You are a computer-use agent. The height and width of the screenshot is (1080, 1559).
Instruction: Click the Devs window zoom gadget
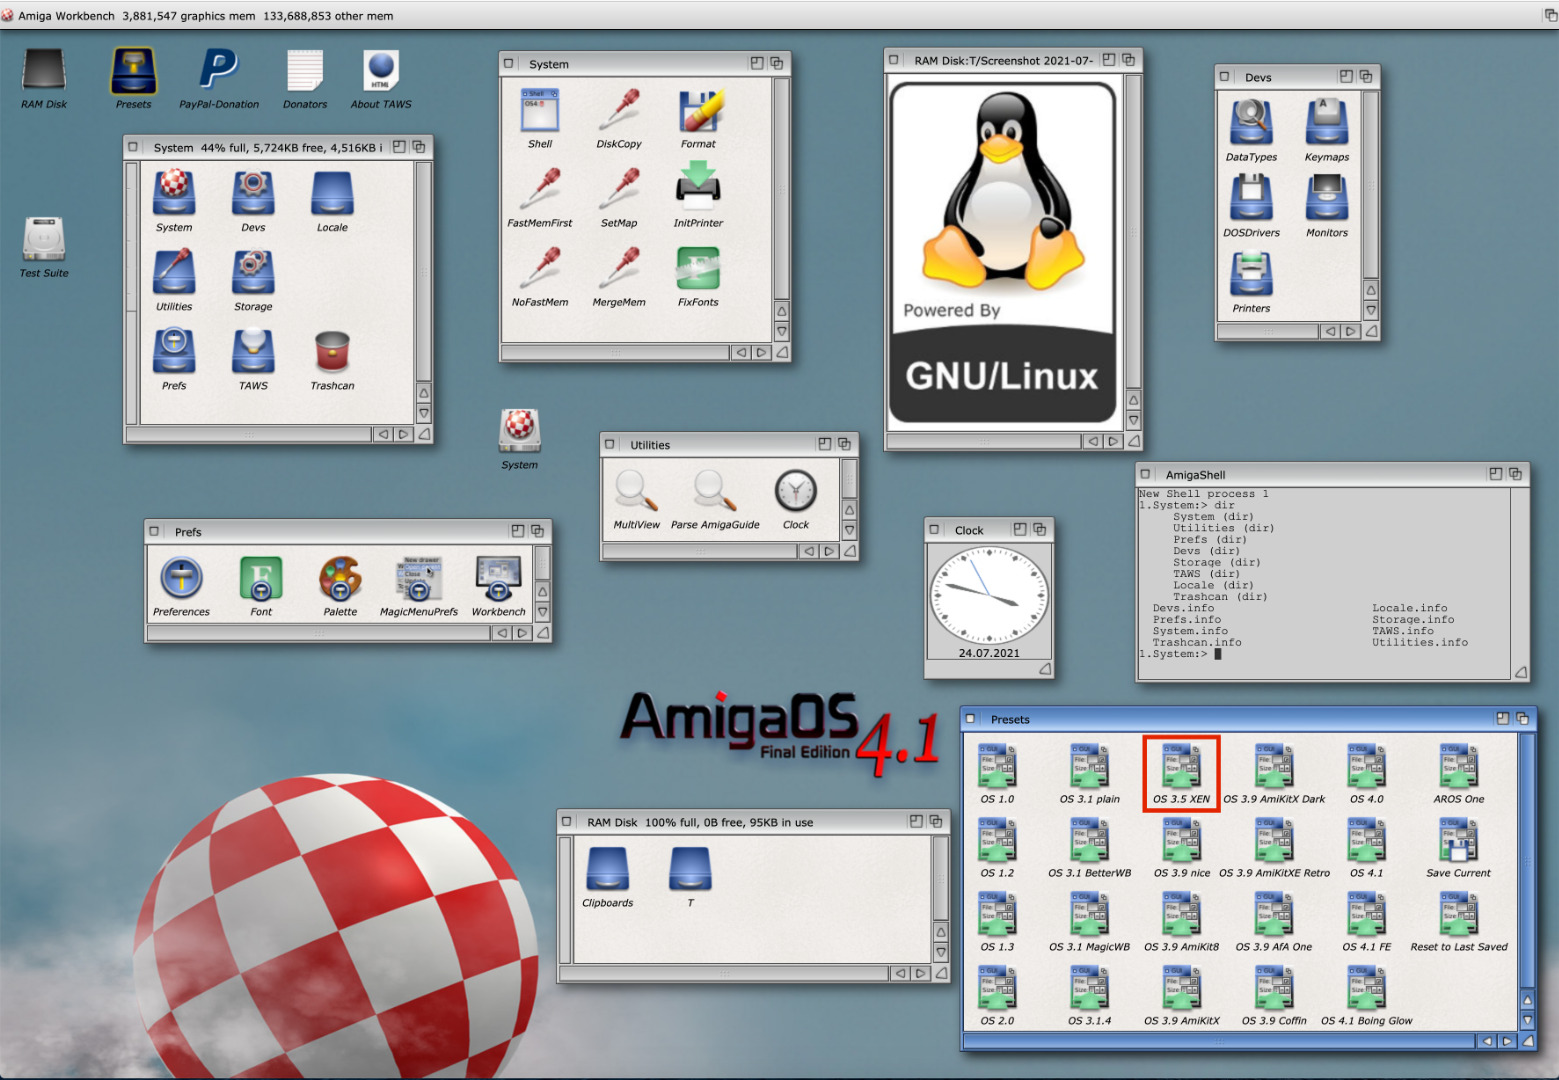click(x=1346, y=77)
